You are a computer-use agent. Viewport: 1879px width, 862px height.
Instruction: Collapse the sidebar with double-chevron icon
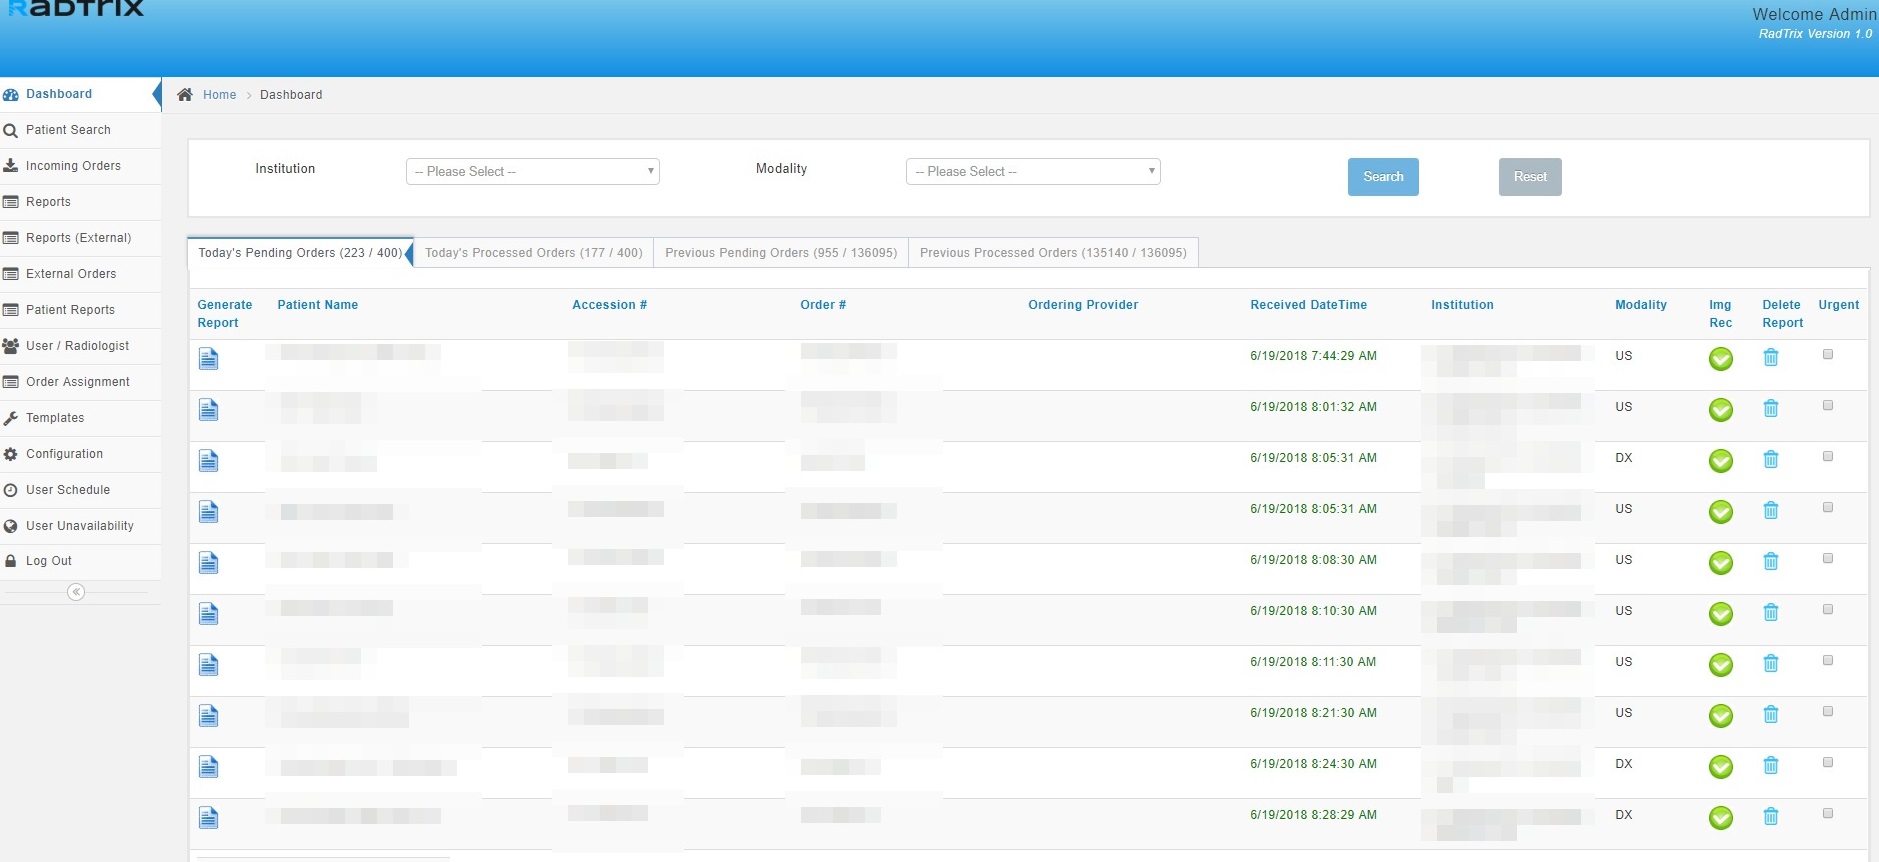(x=76, y=592)
